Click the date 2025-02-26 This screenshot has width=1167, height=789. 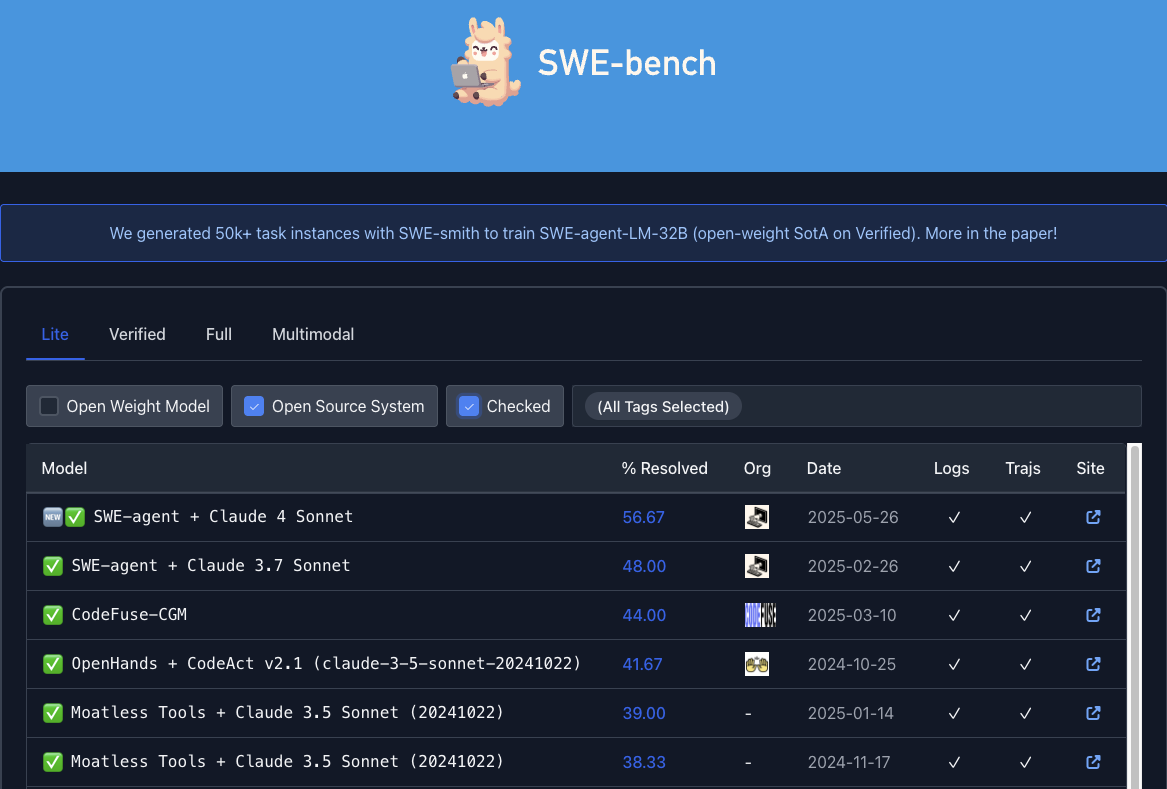click(853, 566)
